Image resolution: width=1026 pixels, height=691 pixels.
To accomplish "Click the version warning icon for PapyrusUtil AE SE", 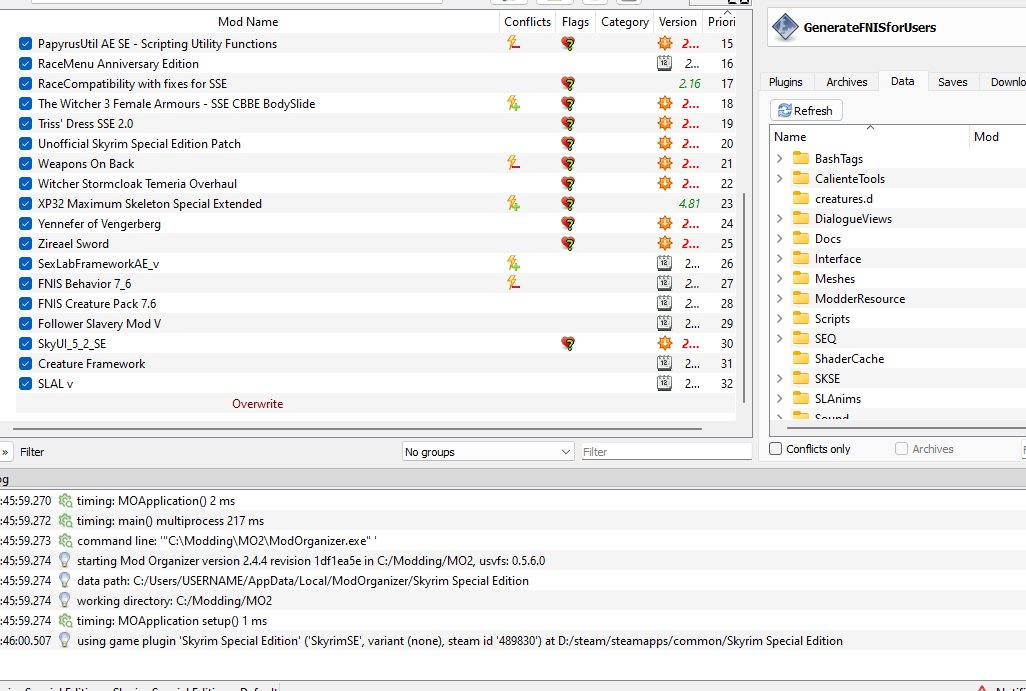I will click(665, 44).
